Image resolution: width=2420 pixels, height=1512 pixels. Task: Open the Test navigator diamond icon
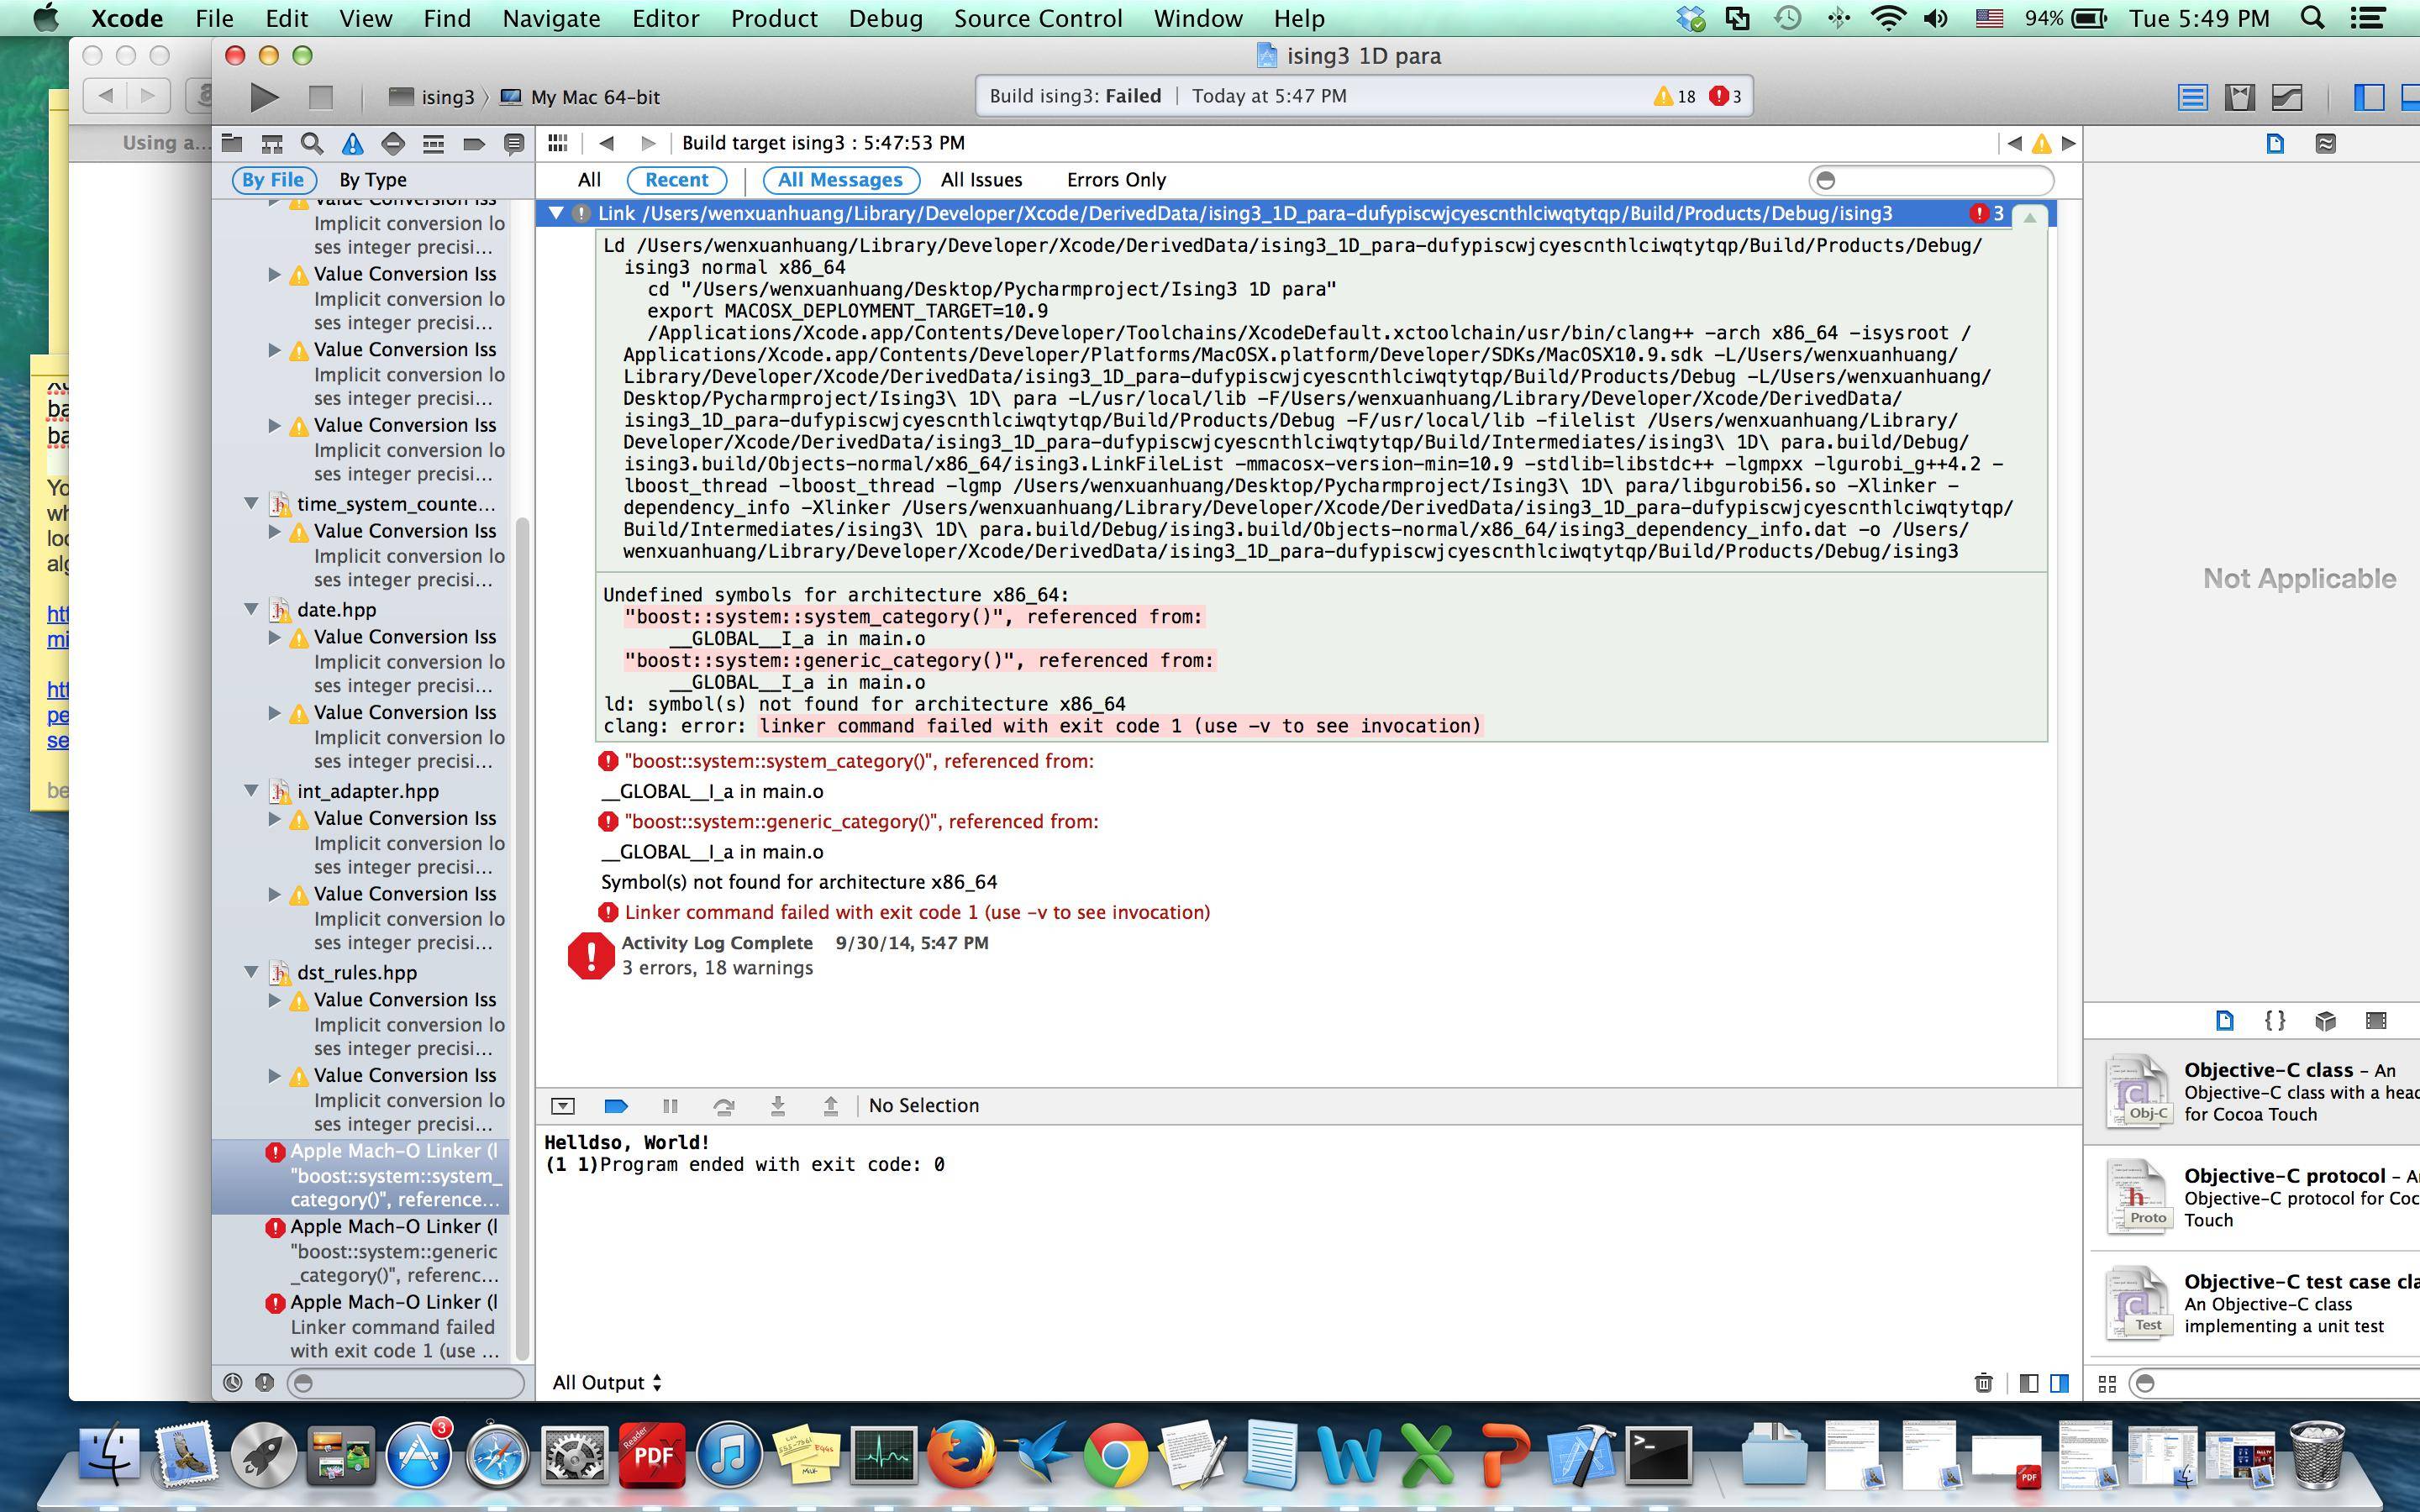coord(393,144)
